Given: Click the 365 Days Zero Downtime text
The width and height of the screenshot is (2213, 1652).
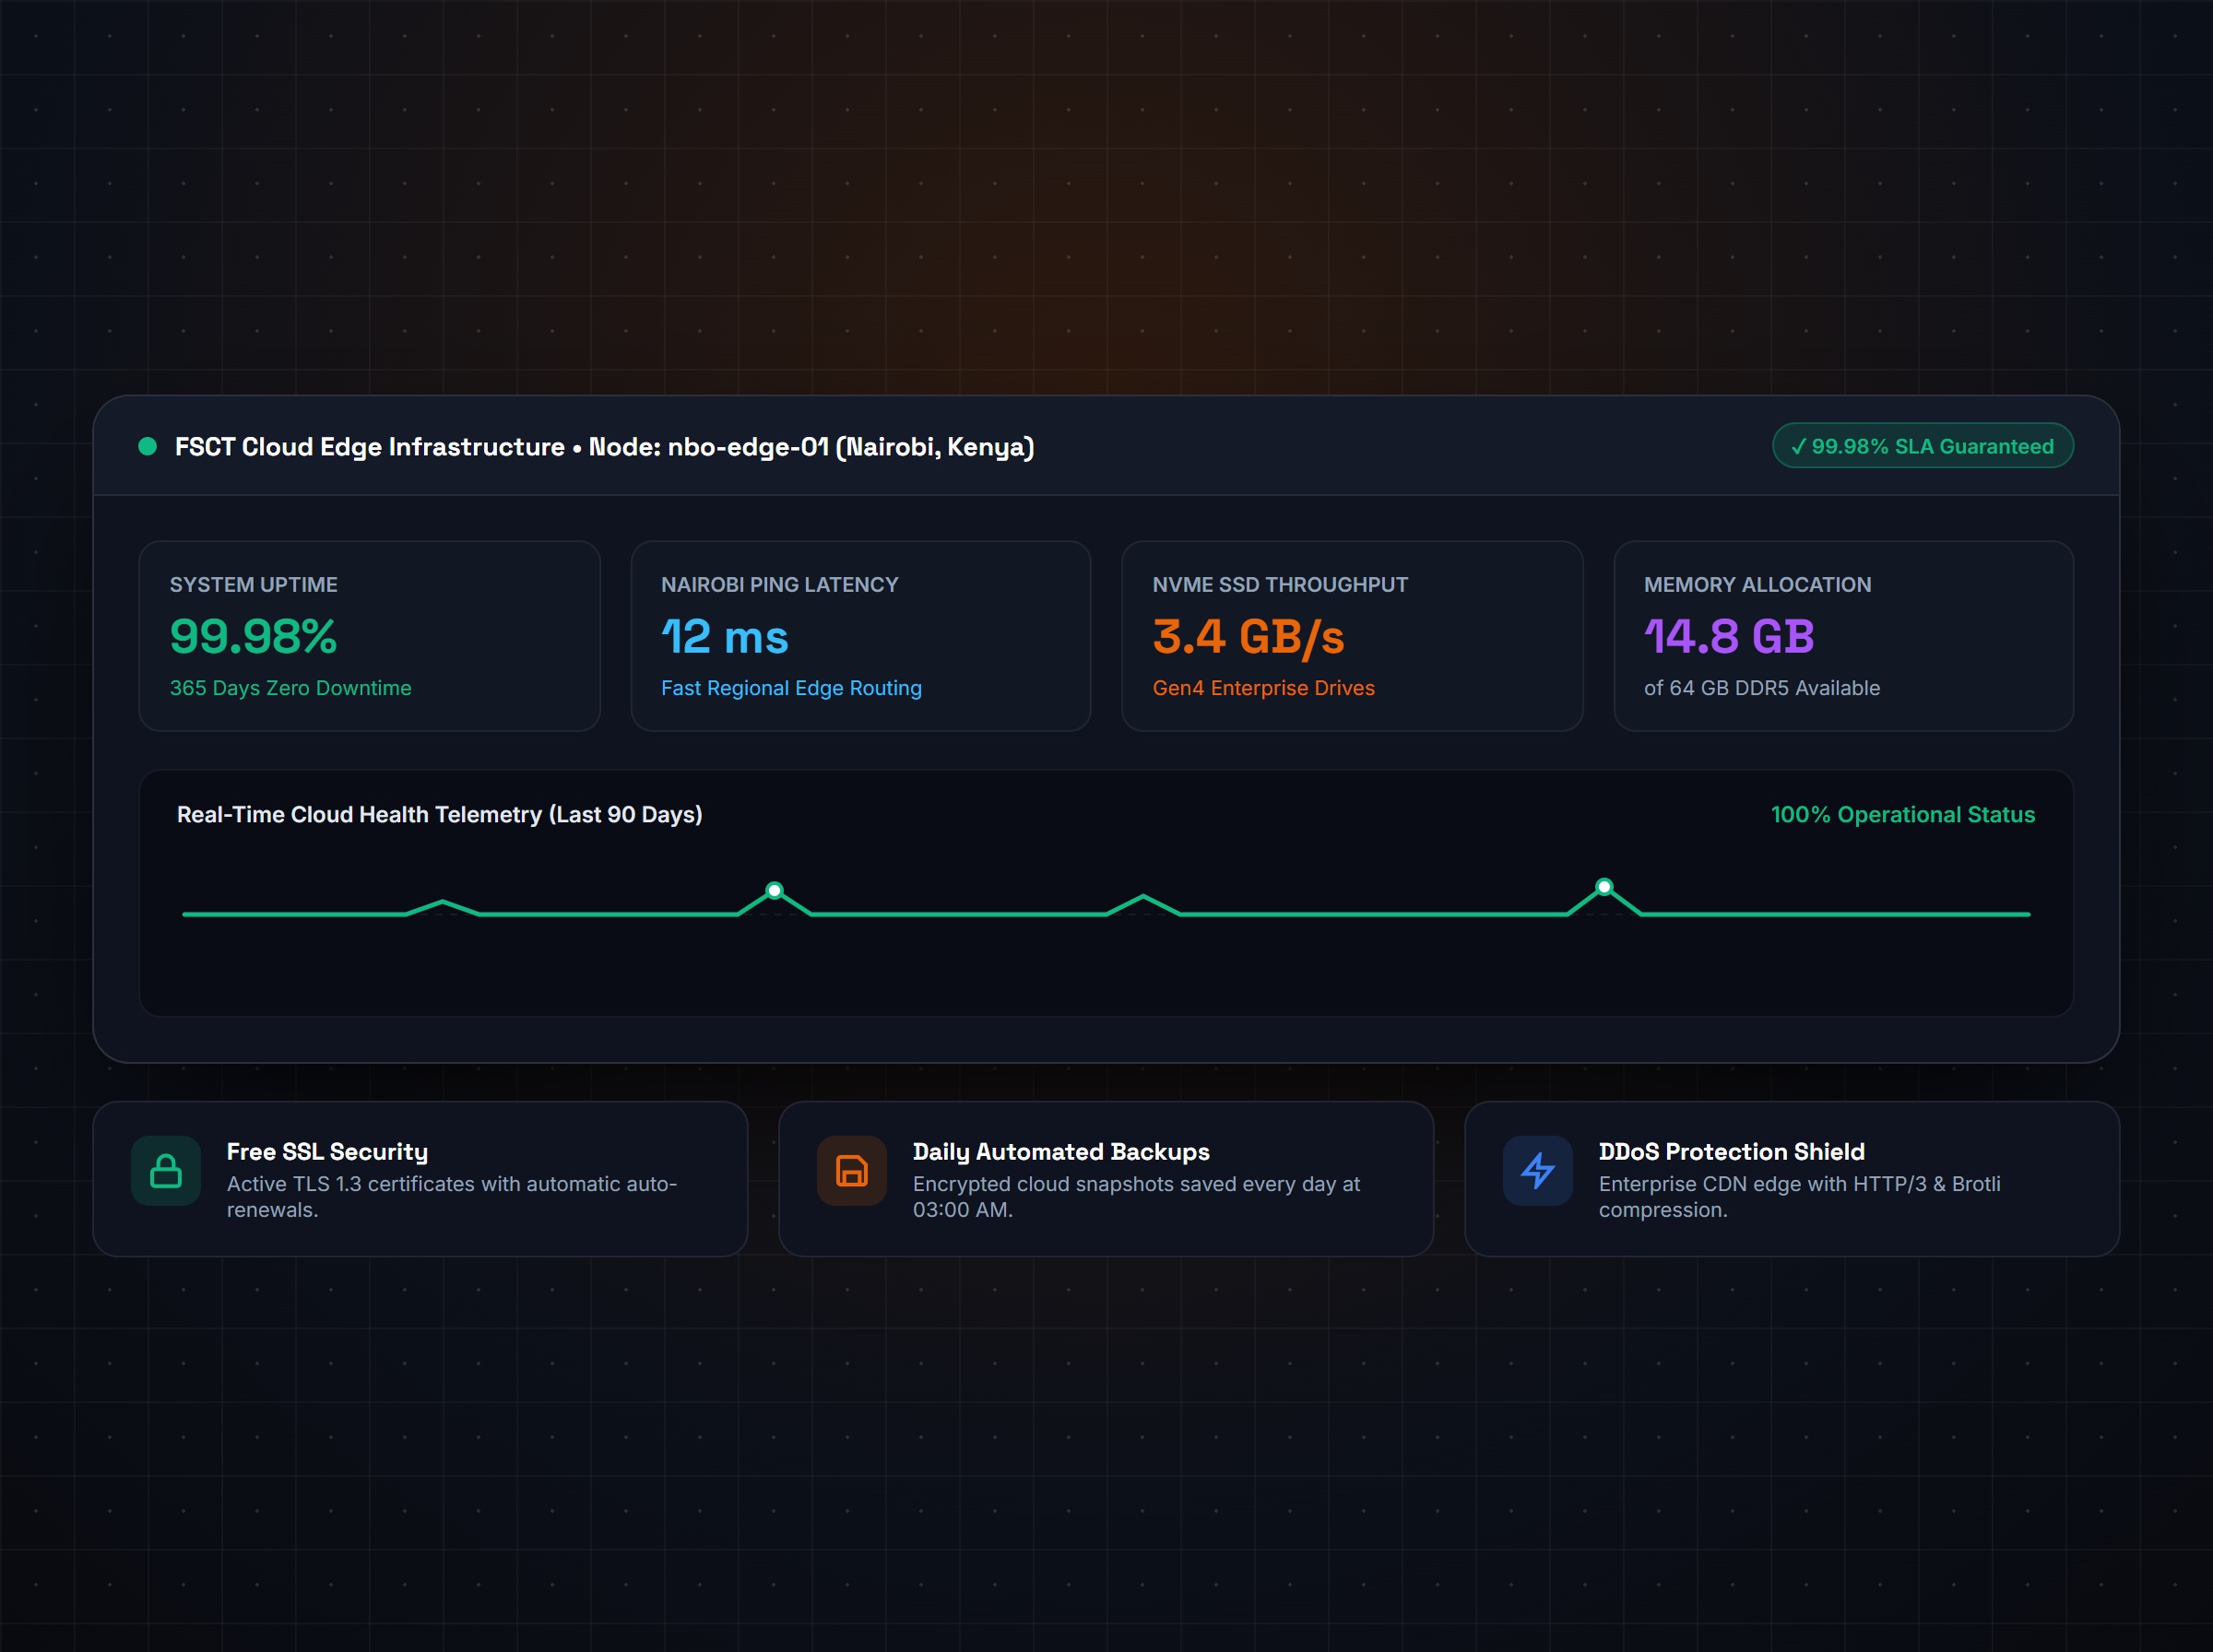Looking at the screenshot, I should click(x=291, y=688).
